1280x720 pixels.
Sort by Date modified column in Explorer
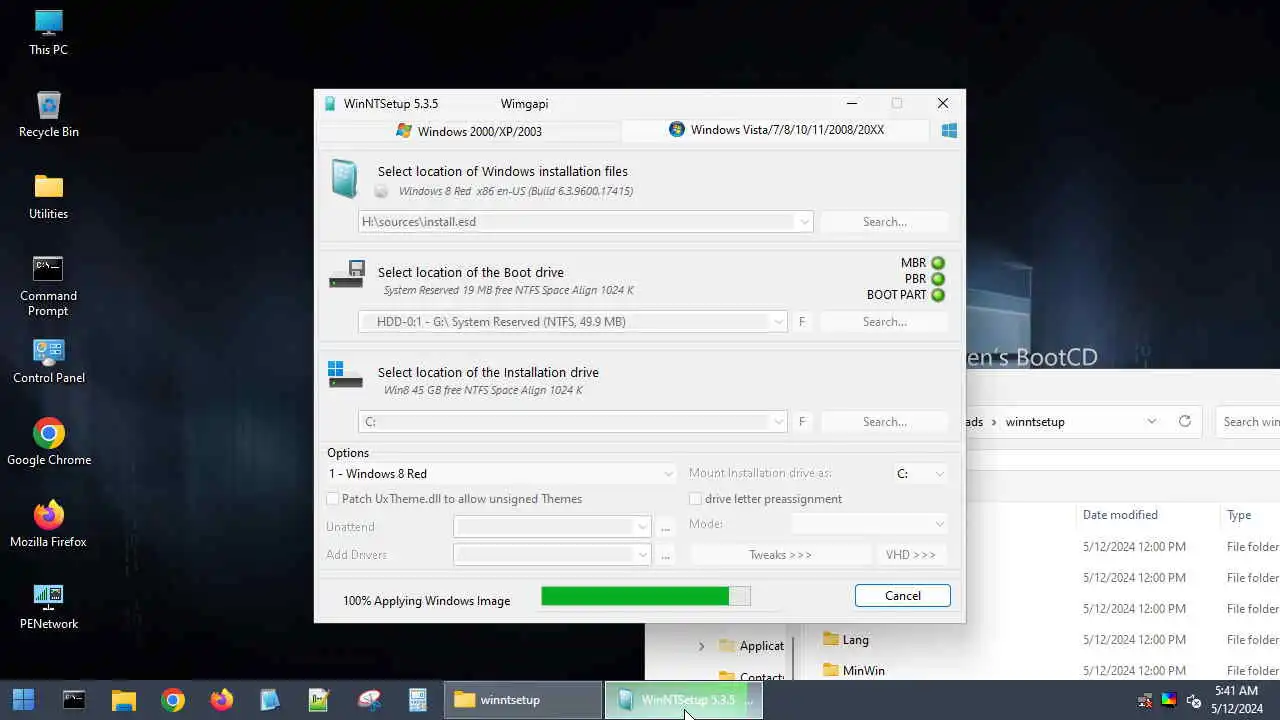tap(1120, 515)
